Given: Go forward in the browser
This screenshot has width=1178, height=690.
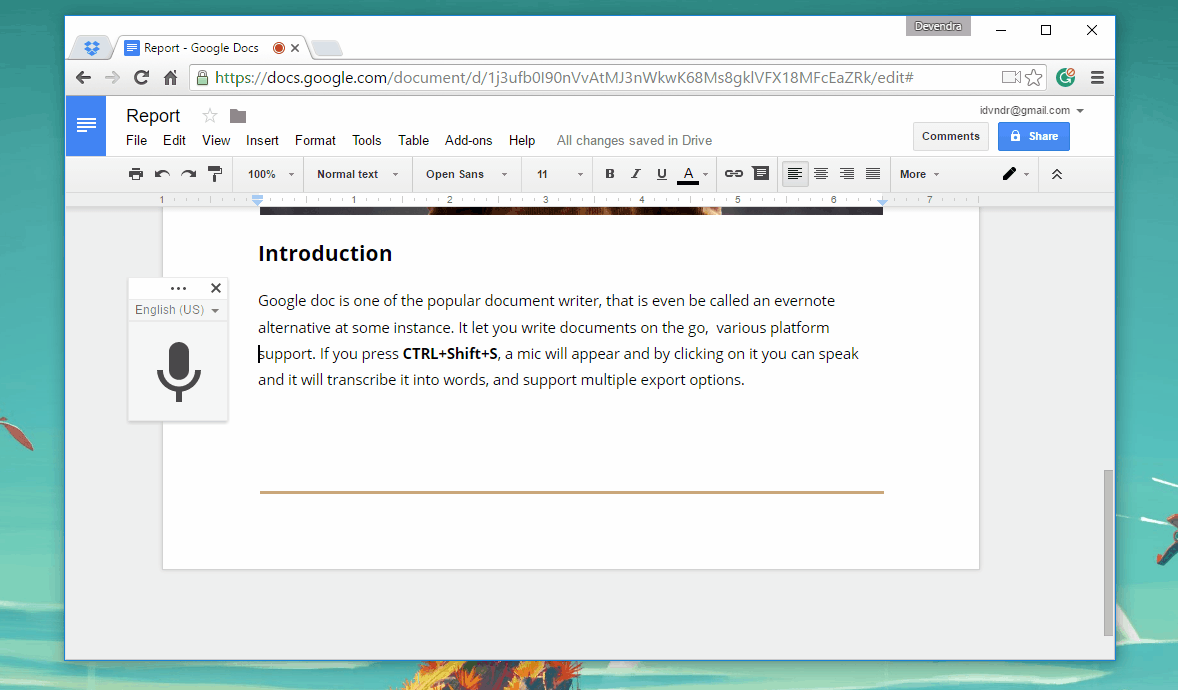Looking at the screenshot, I should [112, 77].
